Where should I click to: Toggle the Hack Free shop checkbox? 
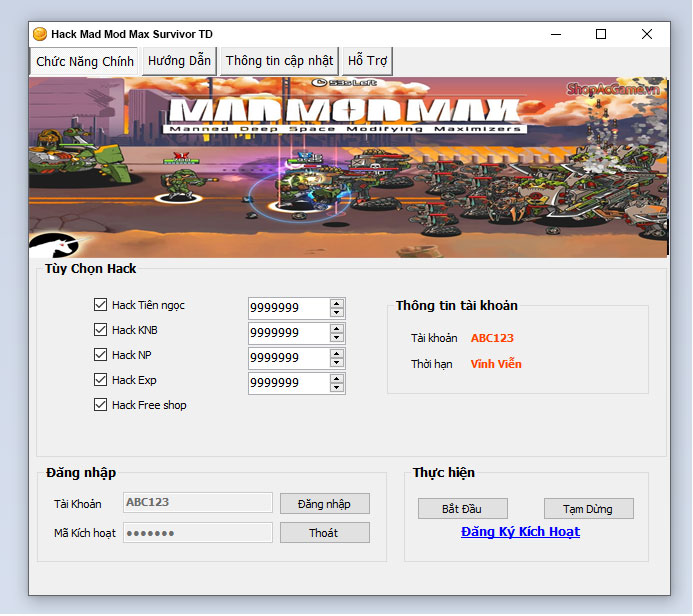pyautogui.click(x=100, y=405)
